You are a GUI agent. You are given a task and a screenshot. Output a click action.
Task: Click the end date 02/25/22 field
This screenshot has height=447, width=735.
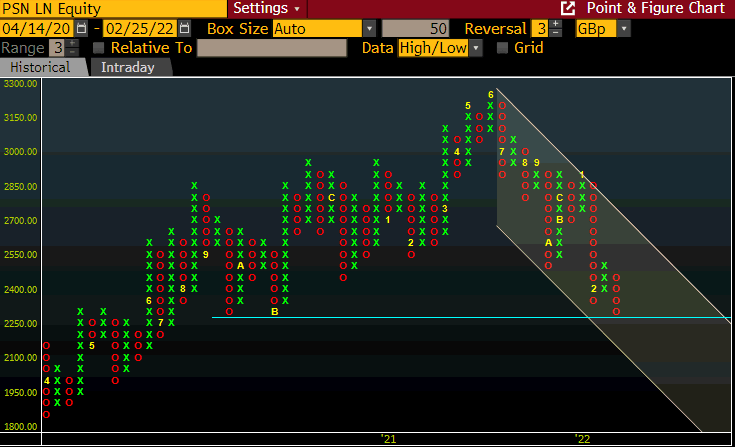tap(140, 29)
